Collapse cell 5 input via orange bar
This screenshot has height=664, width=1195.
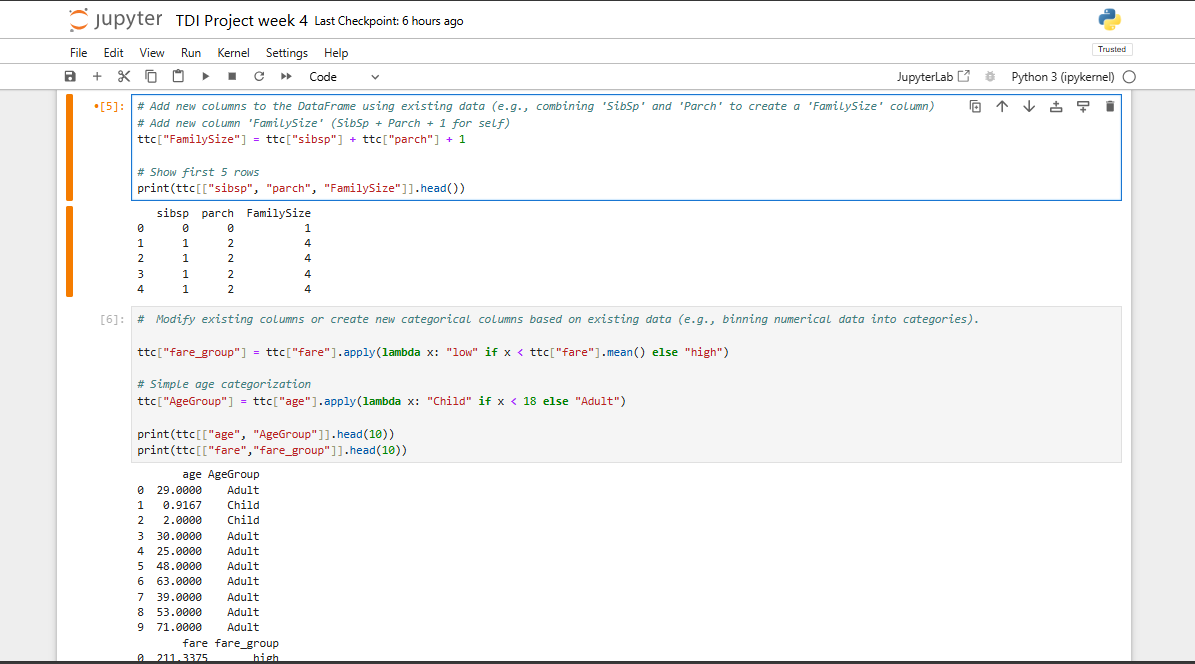pos(69,147)
